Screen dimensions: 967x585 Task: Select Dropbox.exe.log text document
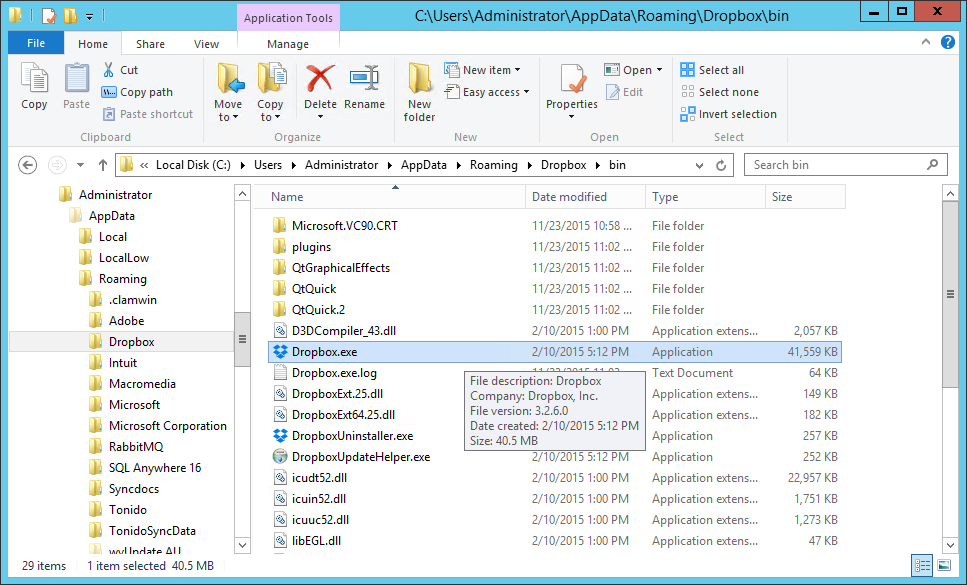(325, 373)
